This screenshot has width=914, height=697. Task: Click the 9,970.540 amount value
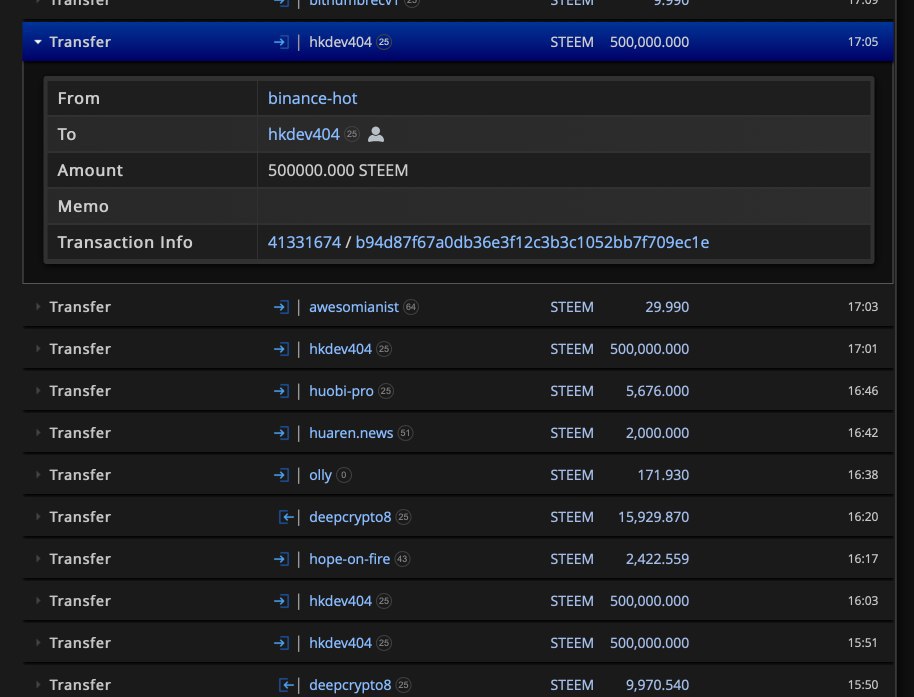pyautogui.click(x=658, y=684)
